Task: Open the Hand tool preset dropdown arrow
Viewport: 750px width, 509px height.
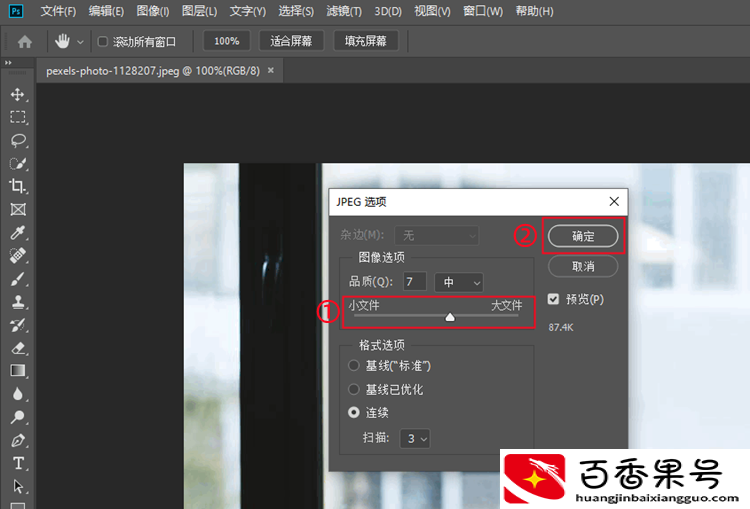Action: point(80,42)
